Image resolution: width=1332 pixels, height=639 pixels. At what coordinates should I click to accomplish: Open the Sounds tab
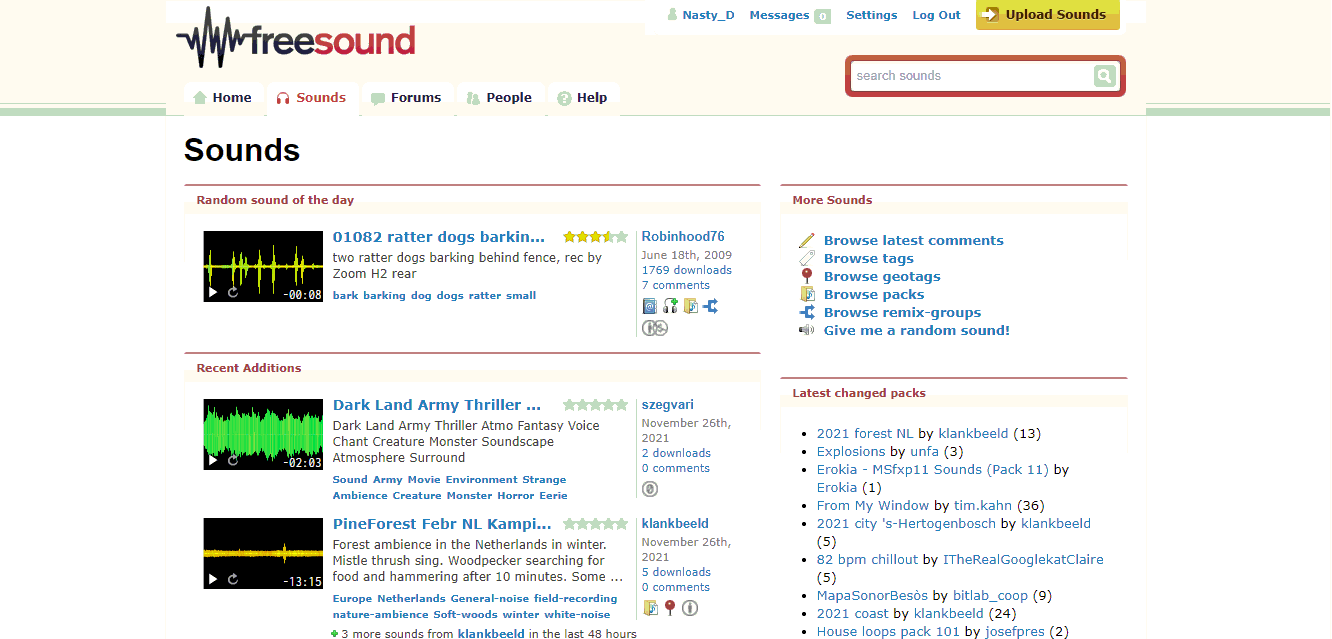pyautogui.click(x=311, y=98)
